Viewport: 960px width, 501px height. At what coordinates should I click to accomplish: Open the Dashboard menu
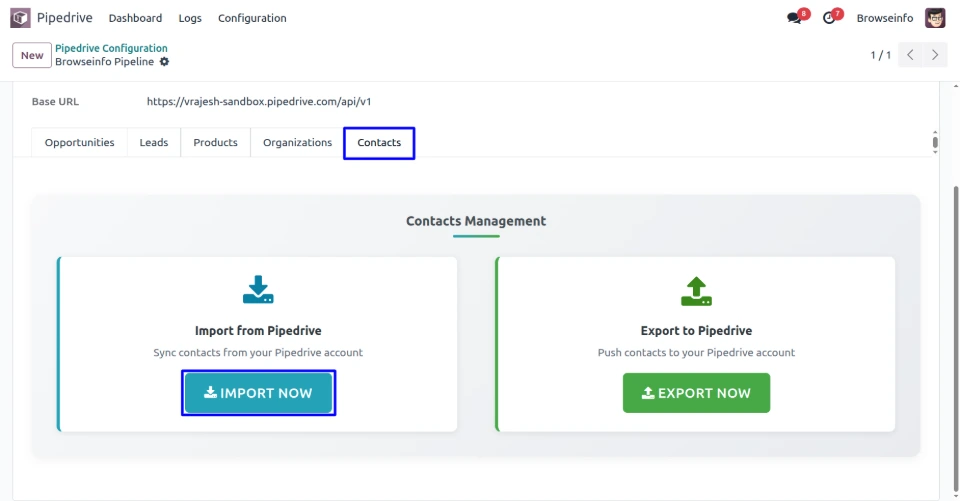[x=135, y=18]
